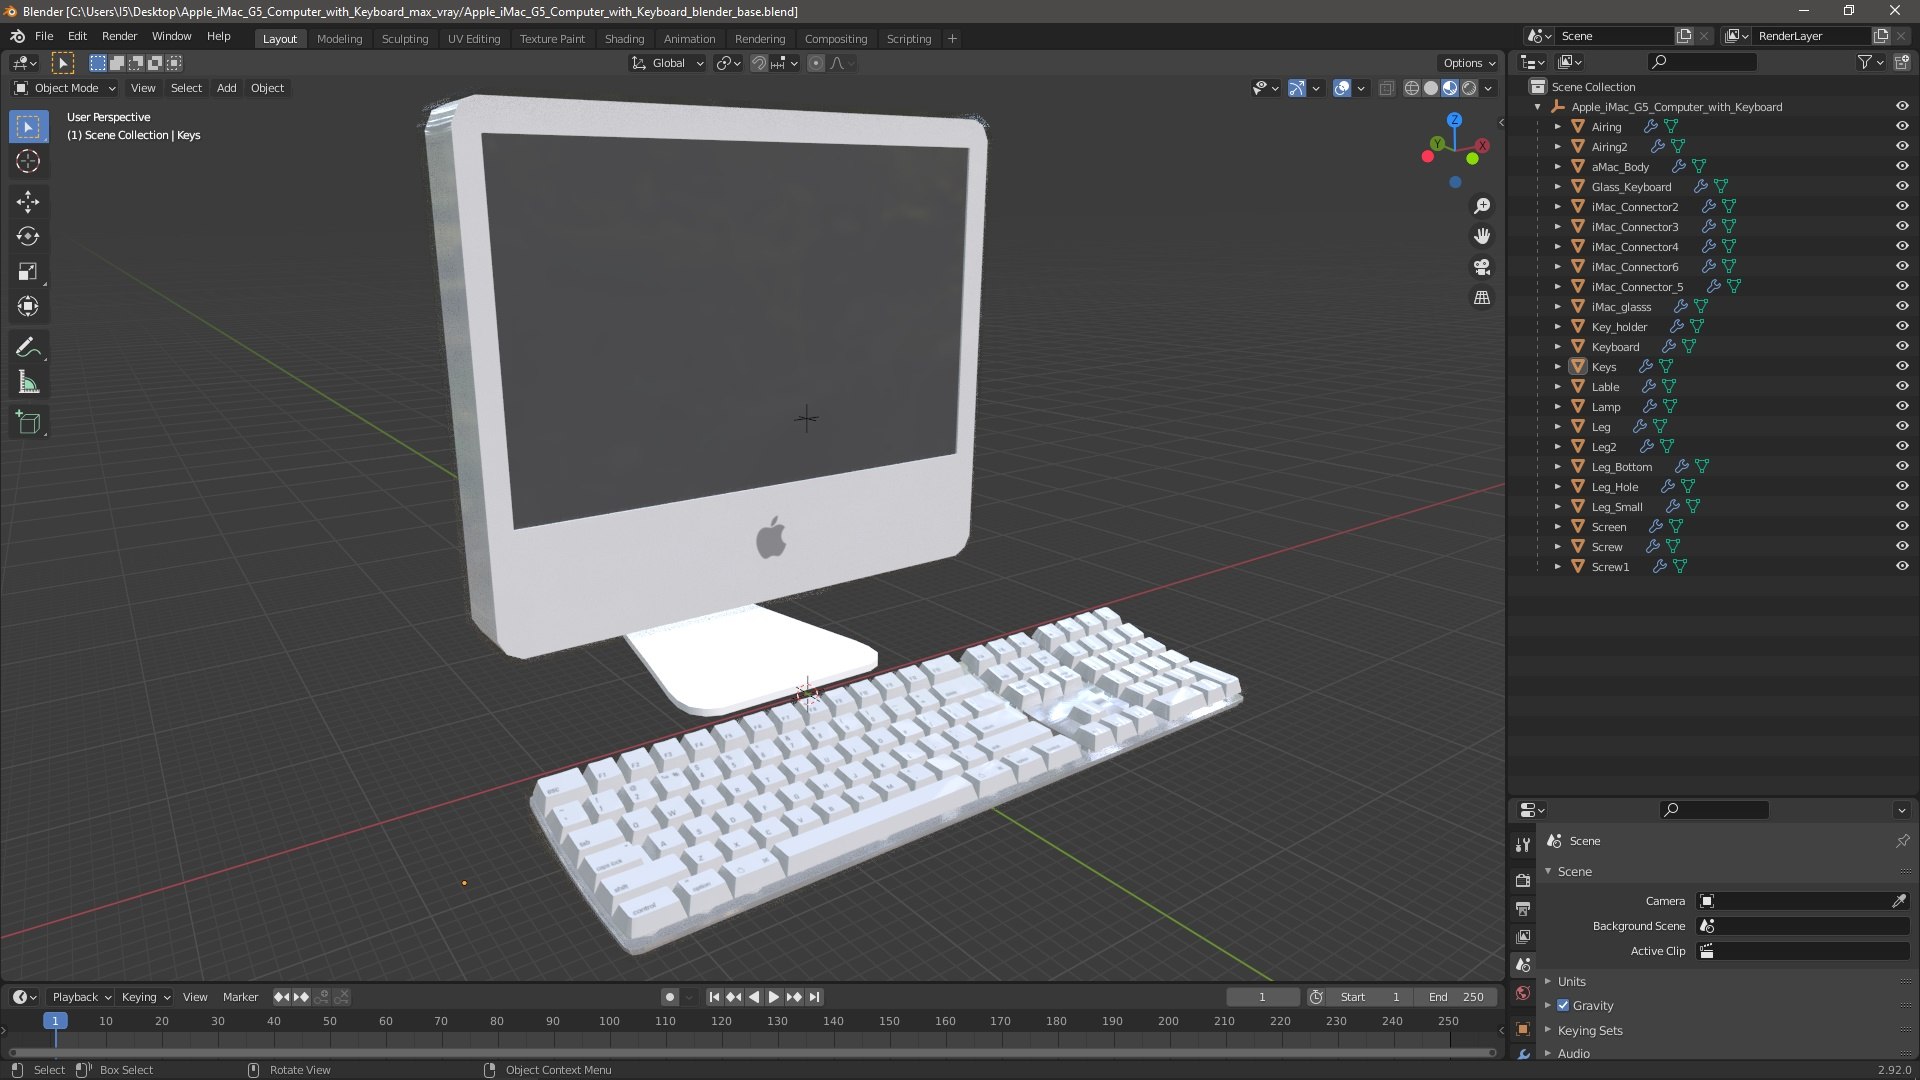Toggle auto keying record button
The width and height of the screenshot is (1920, 1080).
click(670, 997)
